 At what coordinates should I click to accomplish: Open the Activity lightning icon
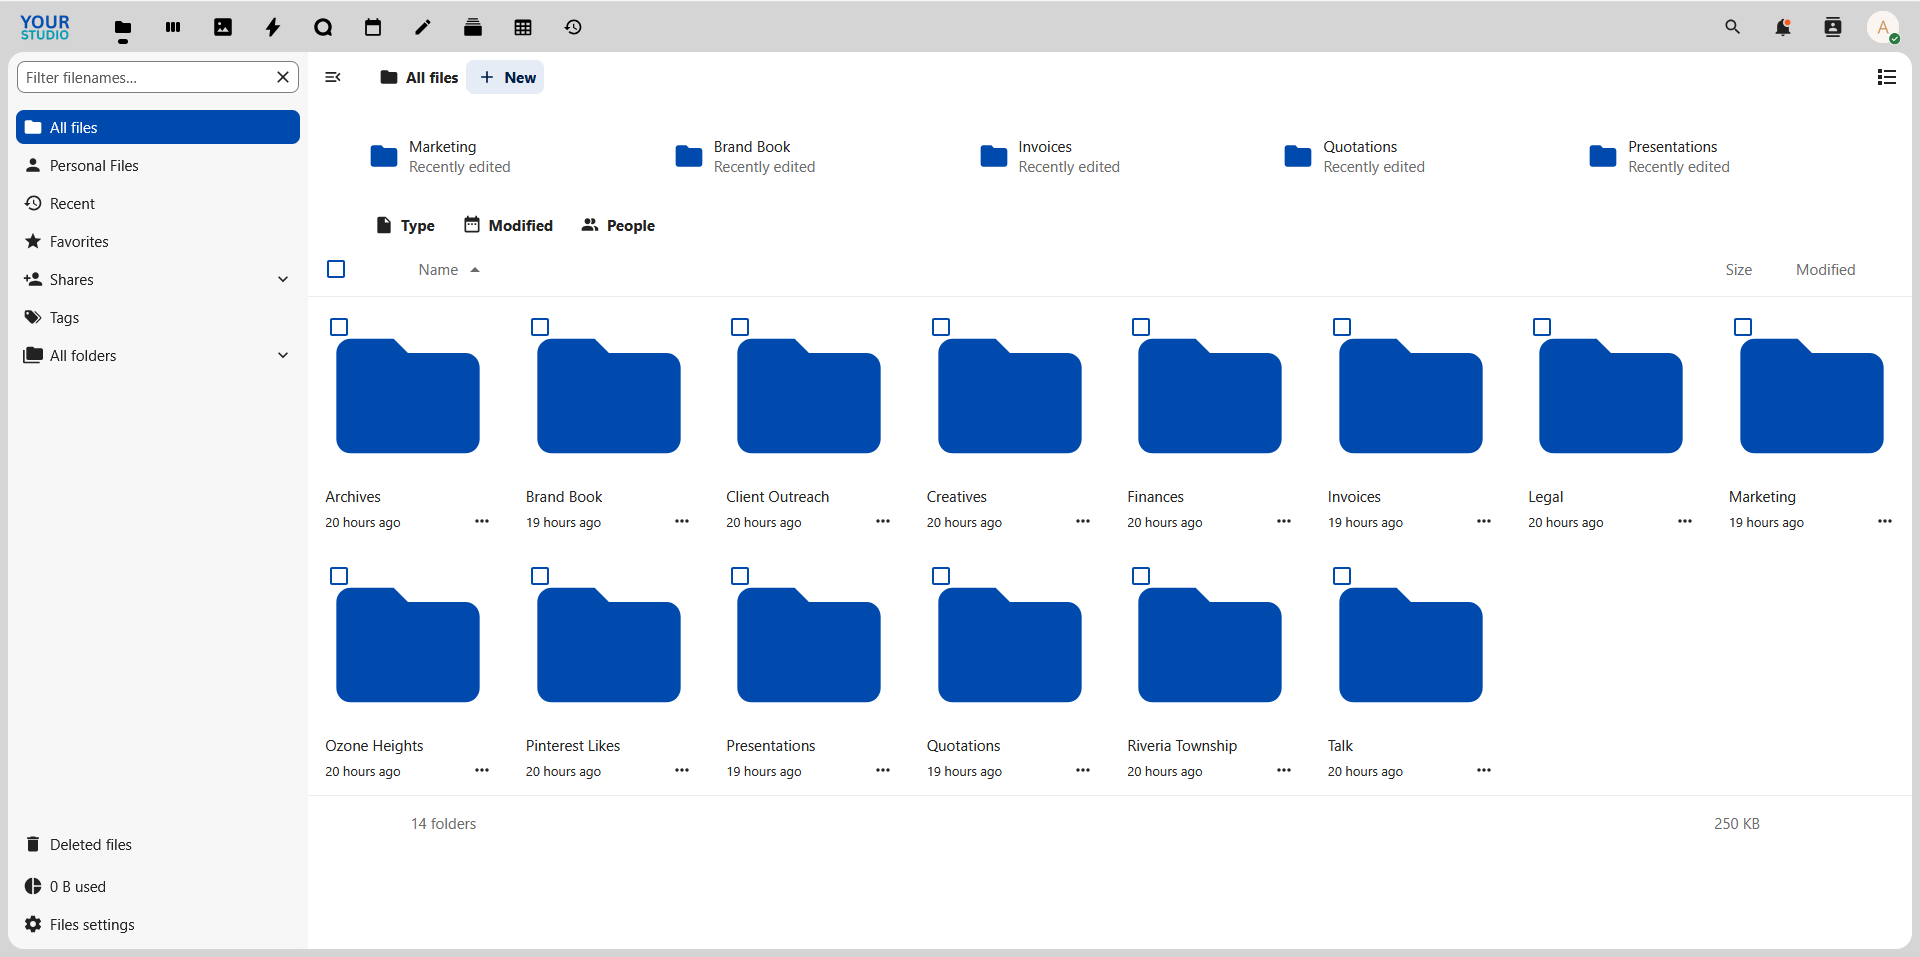pos(273,28)
